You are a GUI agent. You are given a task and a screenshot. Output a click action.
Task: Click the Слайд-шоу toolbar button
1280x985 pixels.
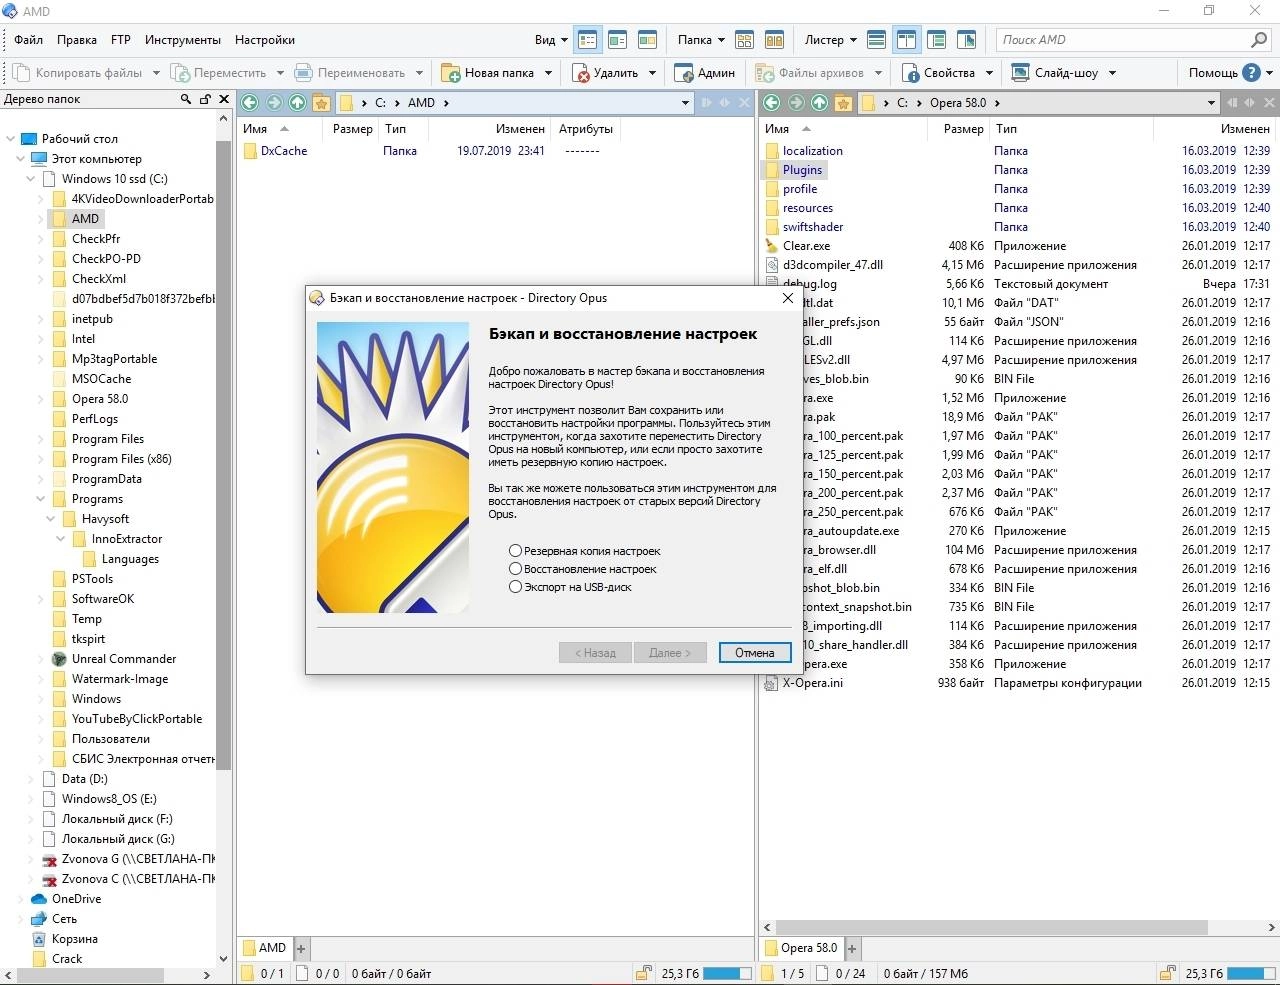(1055, 73)
